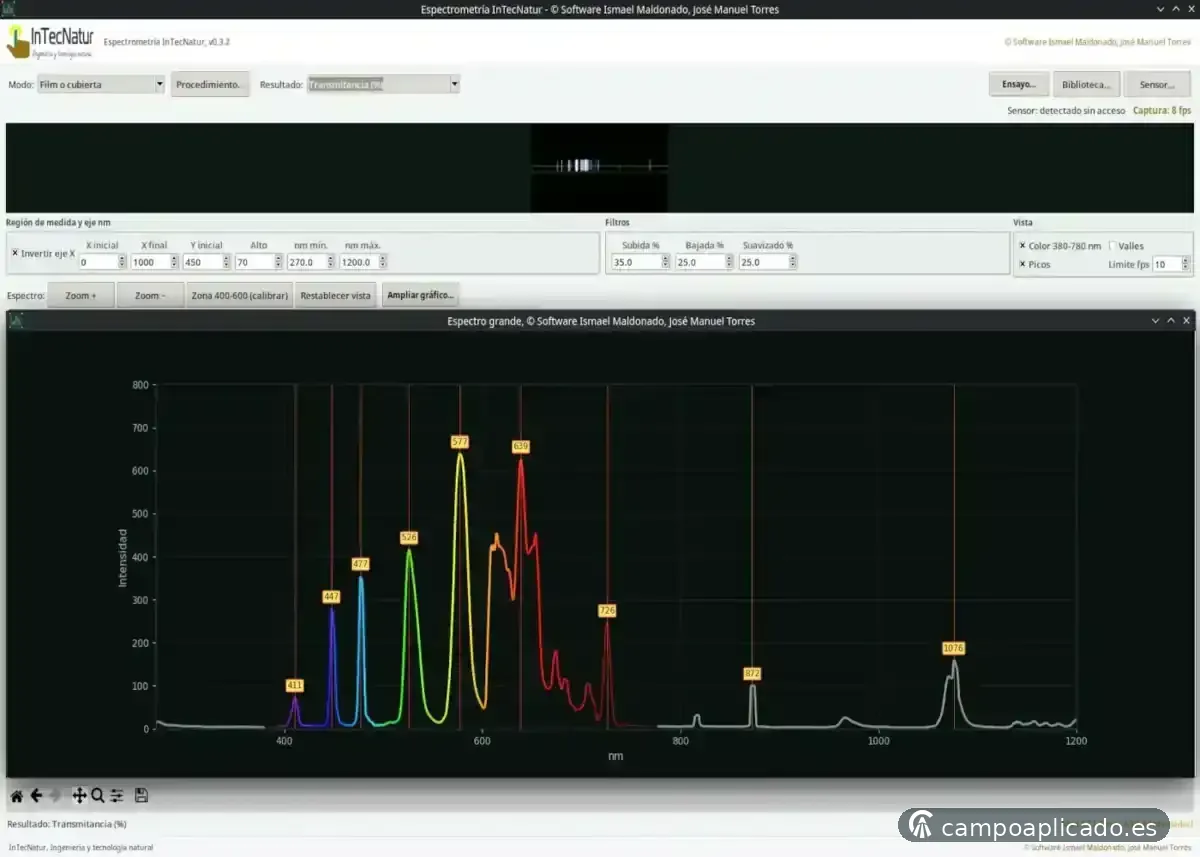Adjust the Limite fps spin box
The image size is (1200, 857).
pyautogui.click(x=1172, y=264)
